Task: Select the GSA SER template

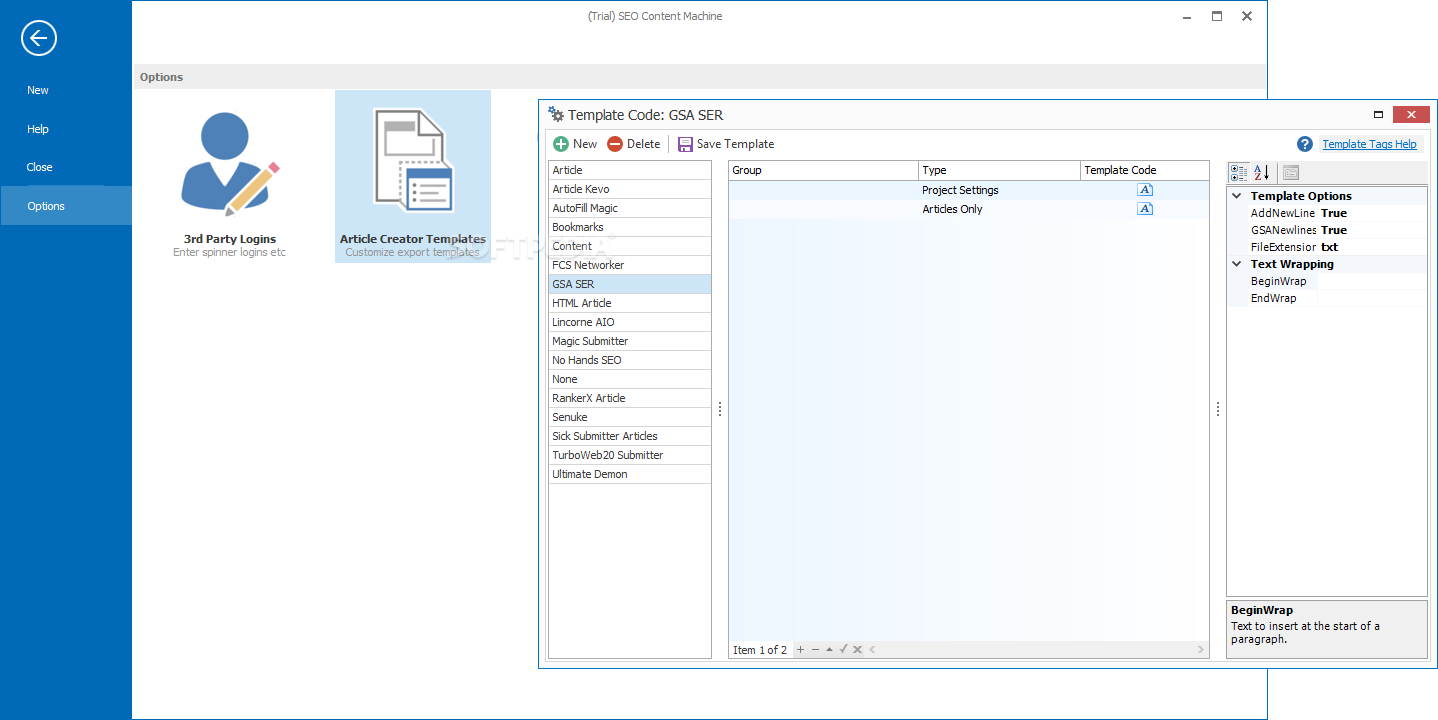Action: coord(630,284)
